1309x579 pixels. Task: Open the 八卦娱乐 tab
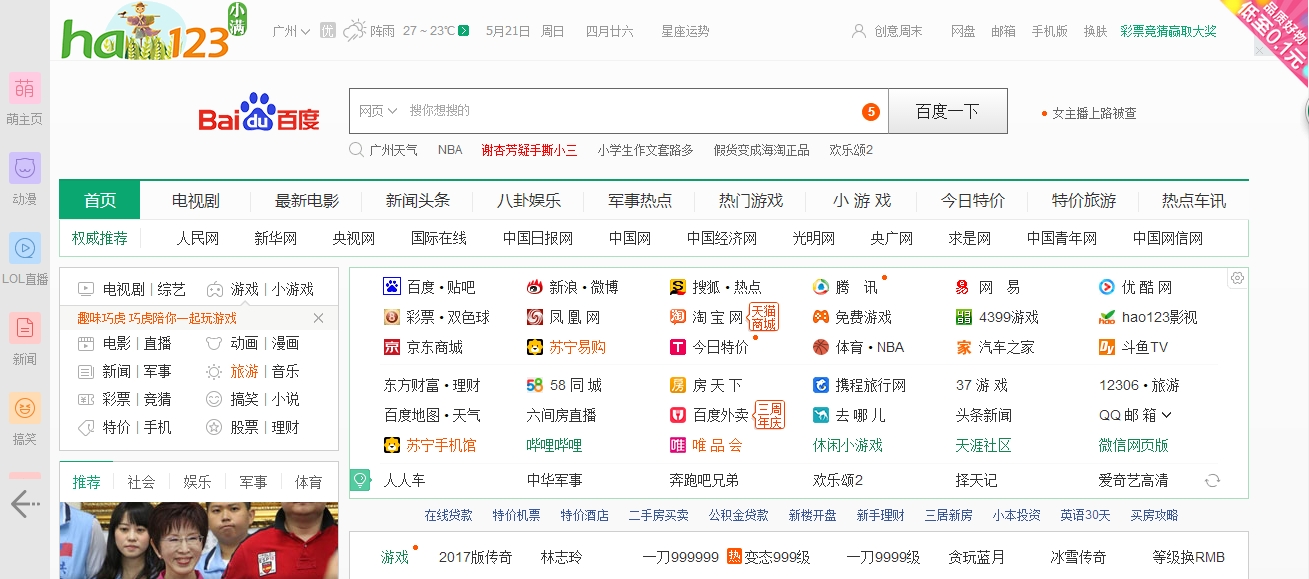(x=527, y=199)
